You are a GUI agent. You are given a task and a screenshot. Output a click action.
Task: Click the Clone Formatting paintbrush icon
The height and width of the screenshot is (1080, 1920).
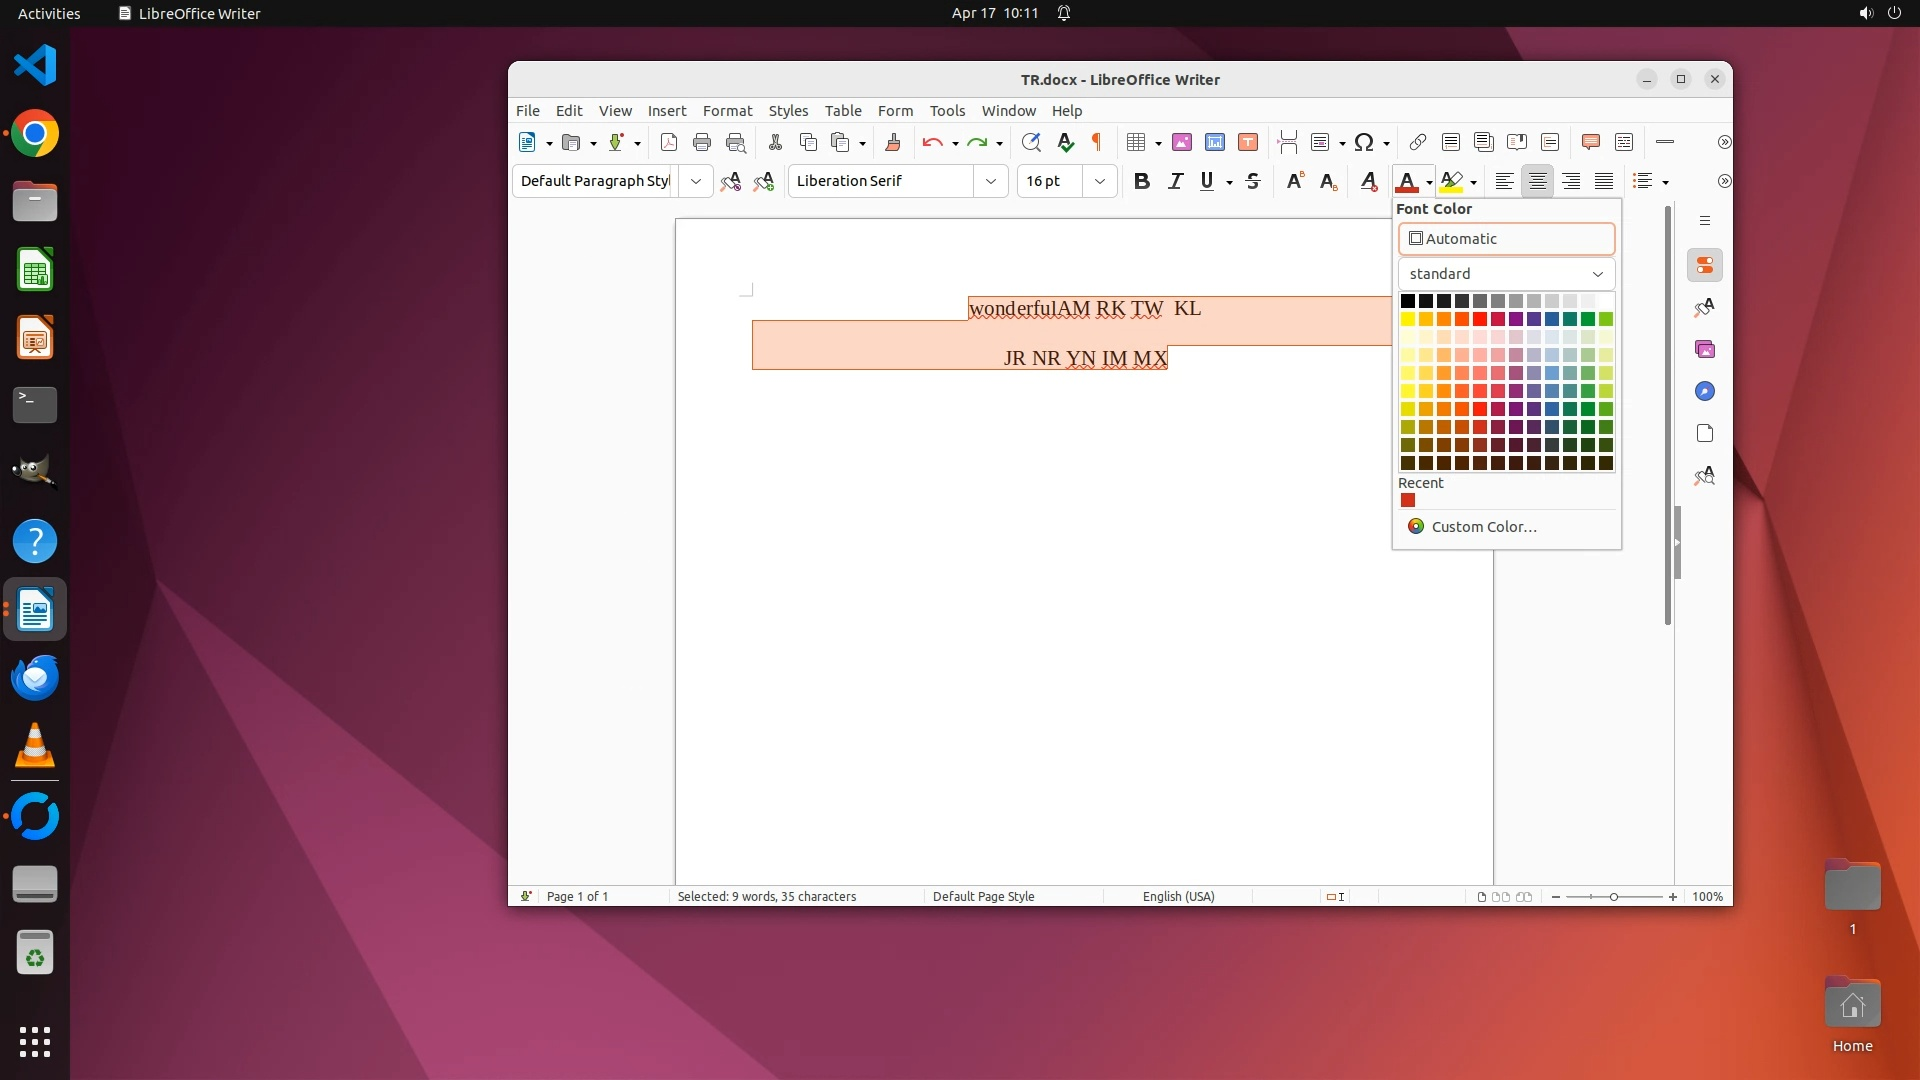click(x=893, y=143)
